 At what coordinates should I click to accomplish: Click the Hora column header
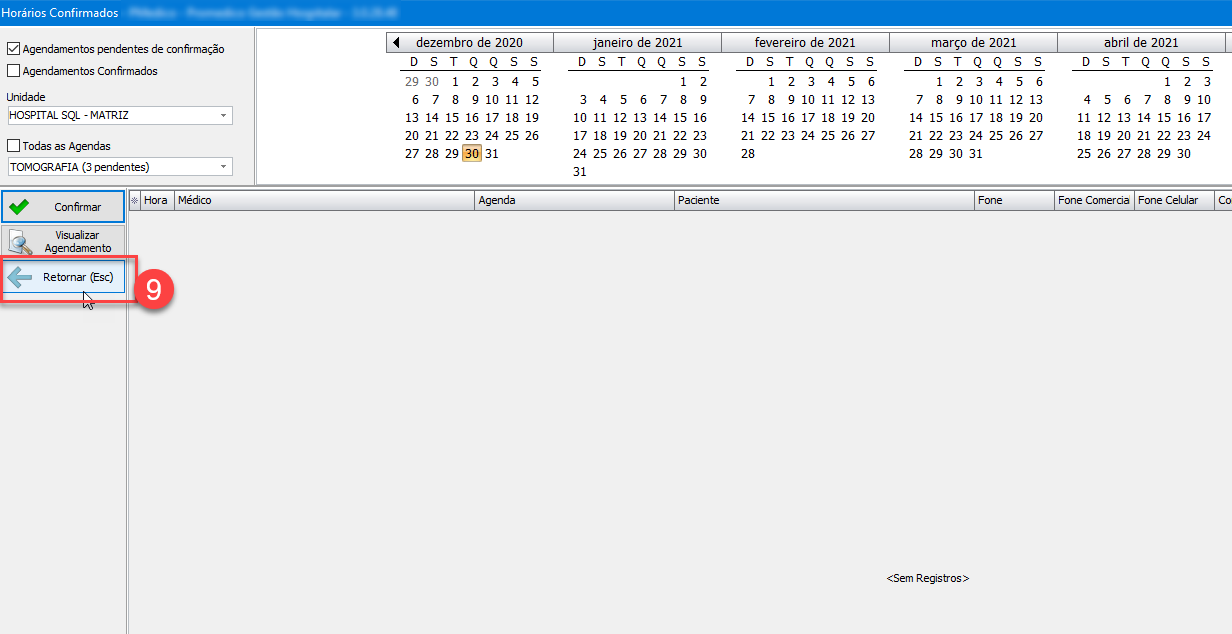pos(156,201)
